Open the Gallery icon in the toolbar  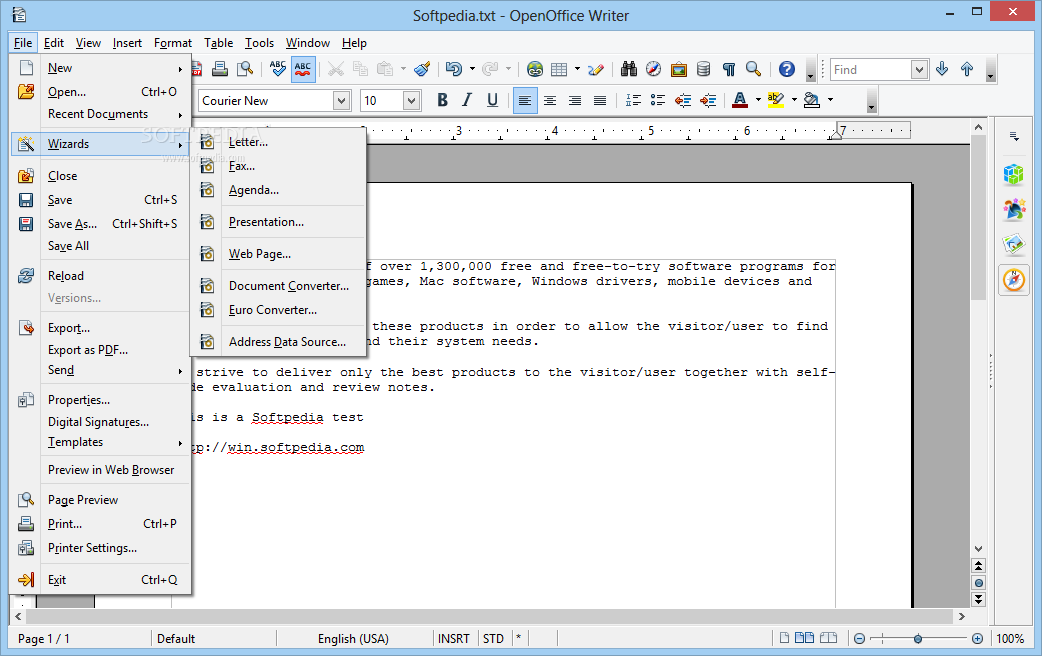[678, 68]
